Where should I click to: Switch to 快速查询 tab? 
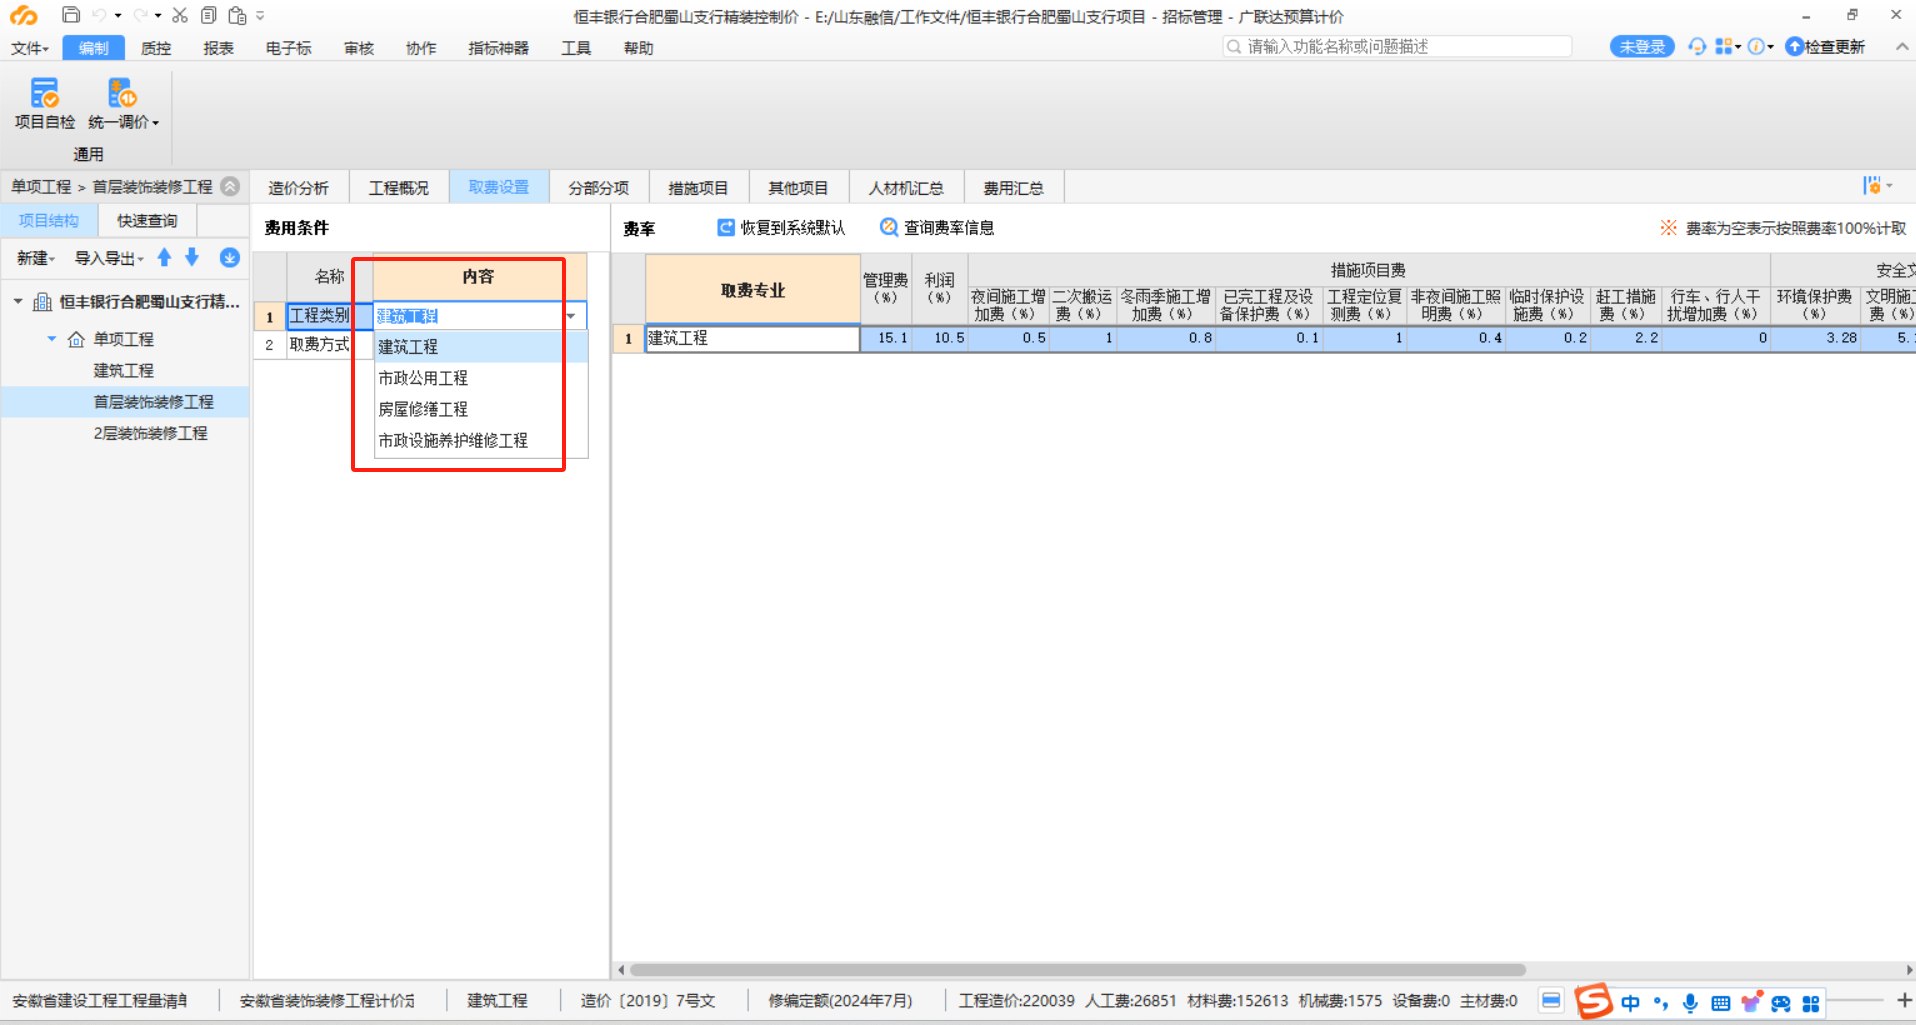click(x=147, y=221)
